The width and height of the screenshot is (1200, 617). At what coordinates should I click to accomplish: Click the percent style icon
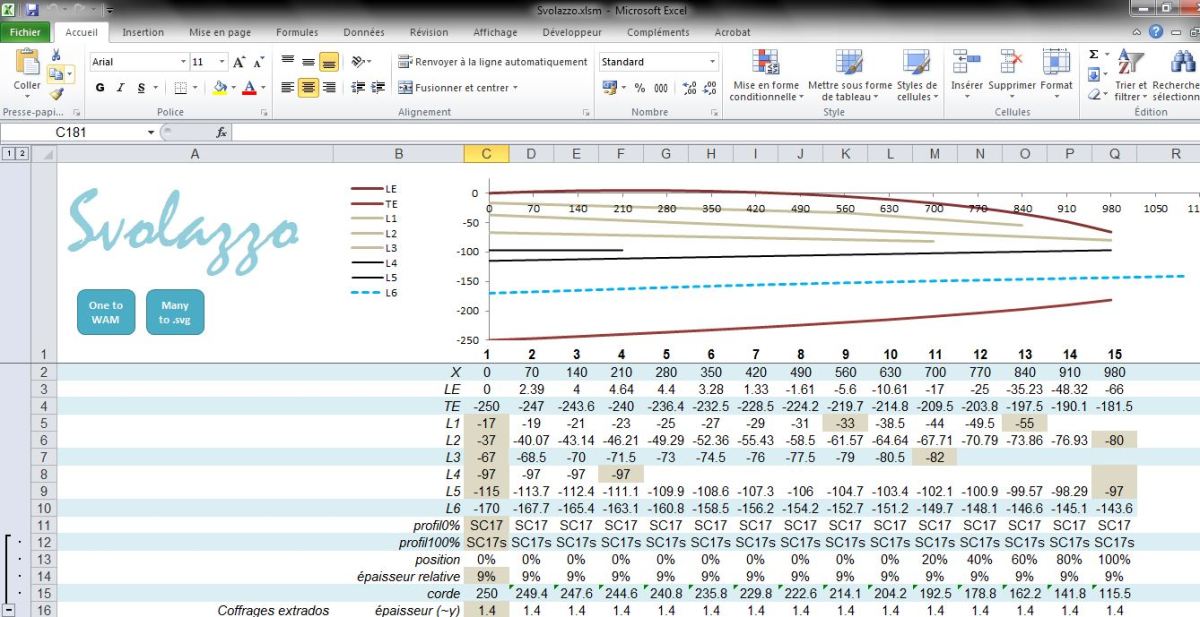click(x=639, y=88)
